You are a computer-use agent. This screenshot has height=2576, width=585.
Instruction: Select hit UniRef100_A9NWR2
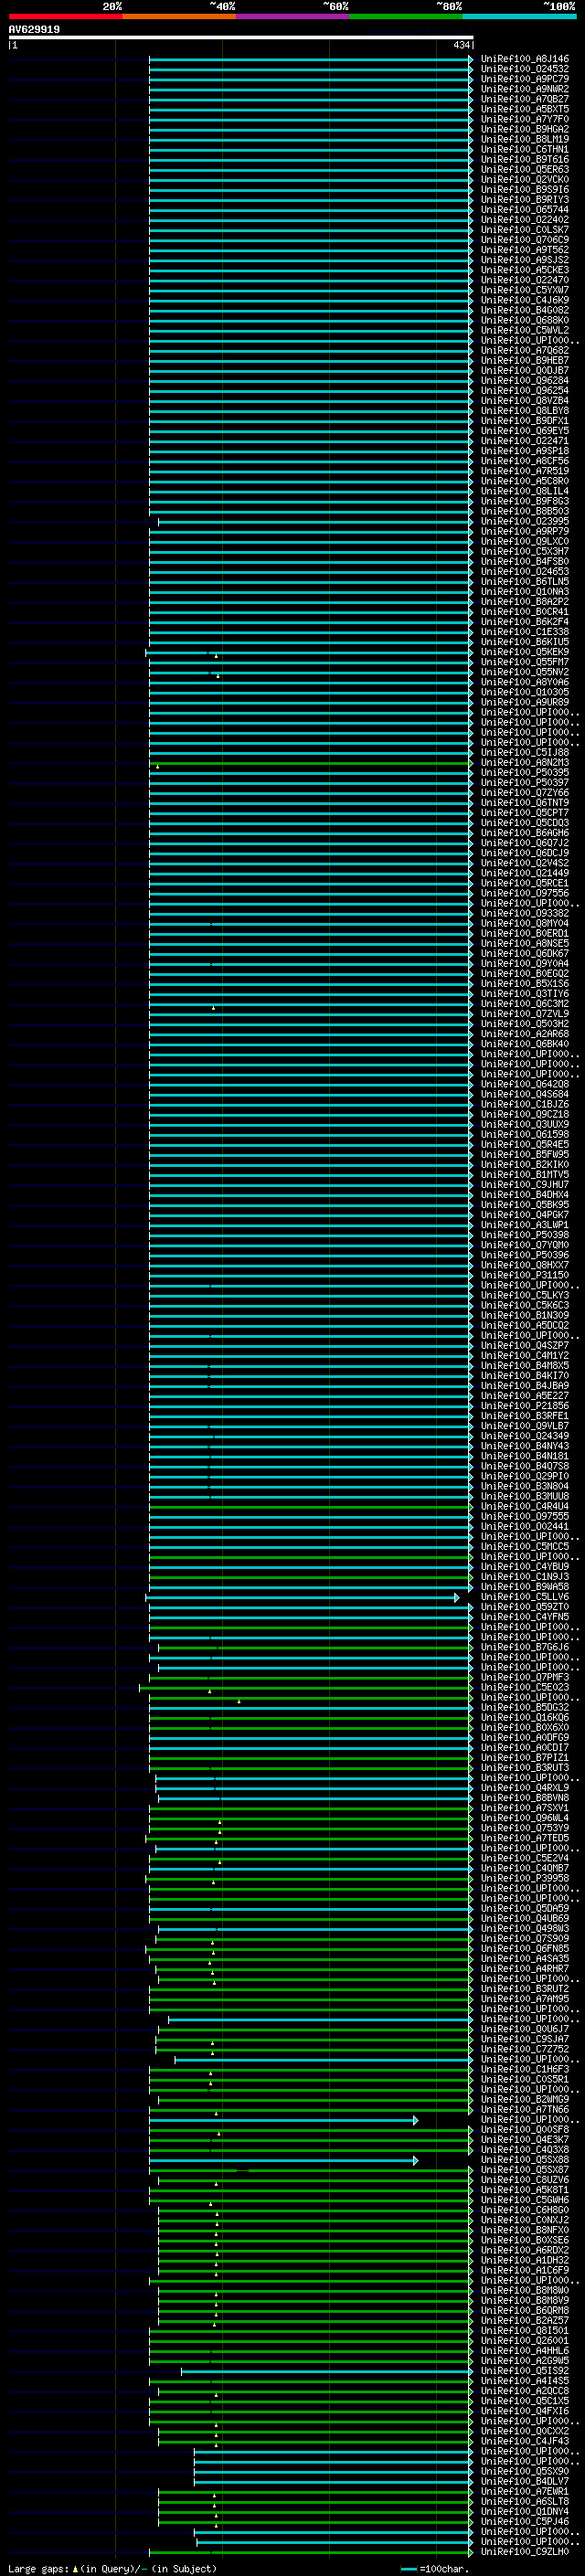tap(525, 89)
